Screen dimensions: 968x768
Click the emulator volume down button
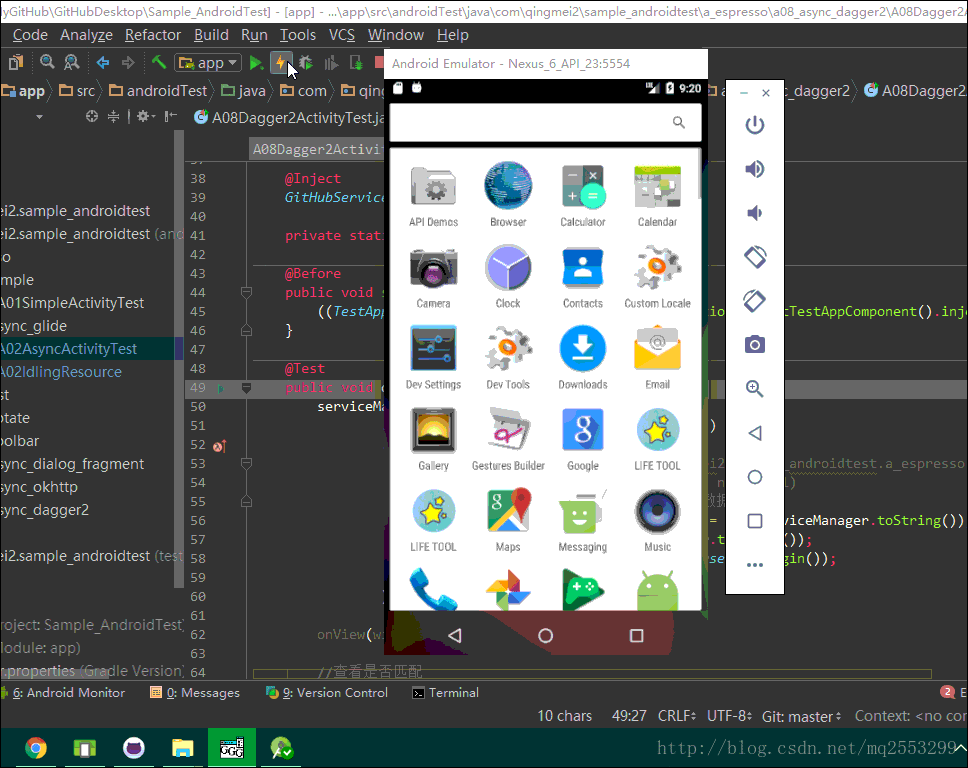[754, 213]
